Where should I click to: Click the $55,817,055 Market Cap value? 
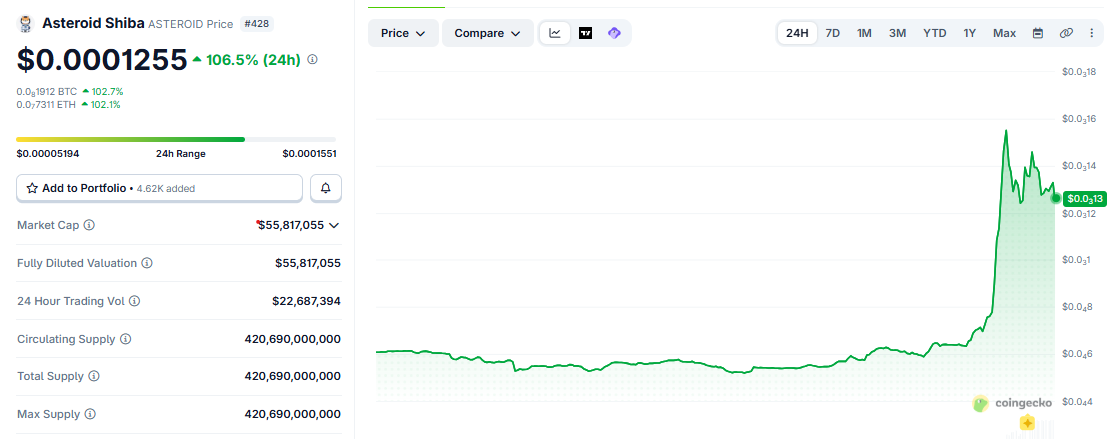pyautogui.click(x=291, y=225)
